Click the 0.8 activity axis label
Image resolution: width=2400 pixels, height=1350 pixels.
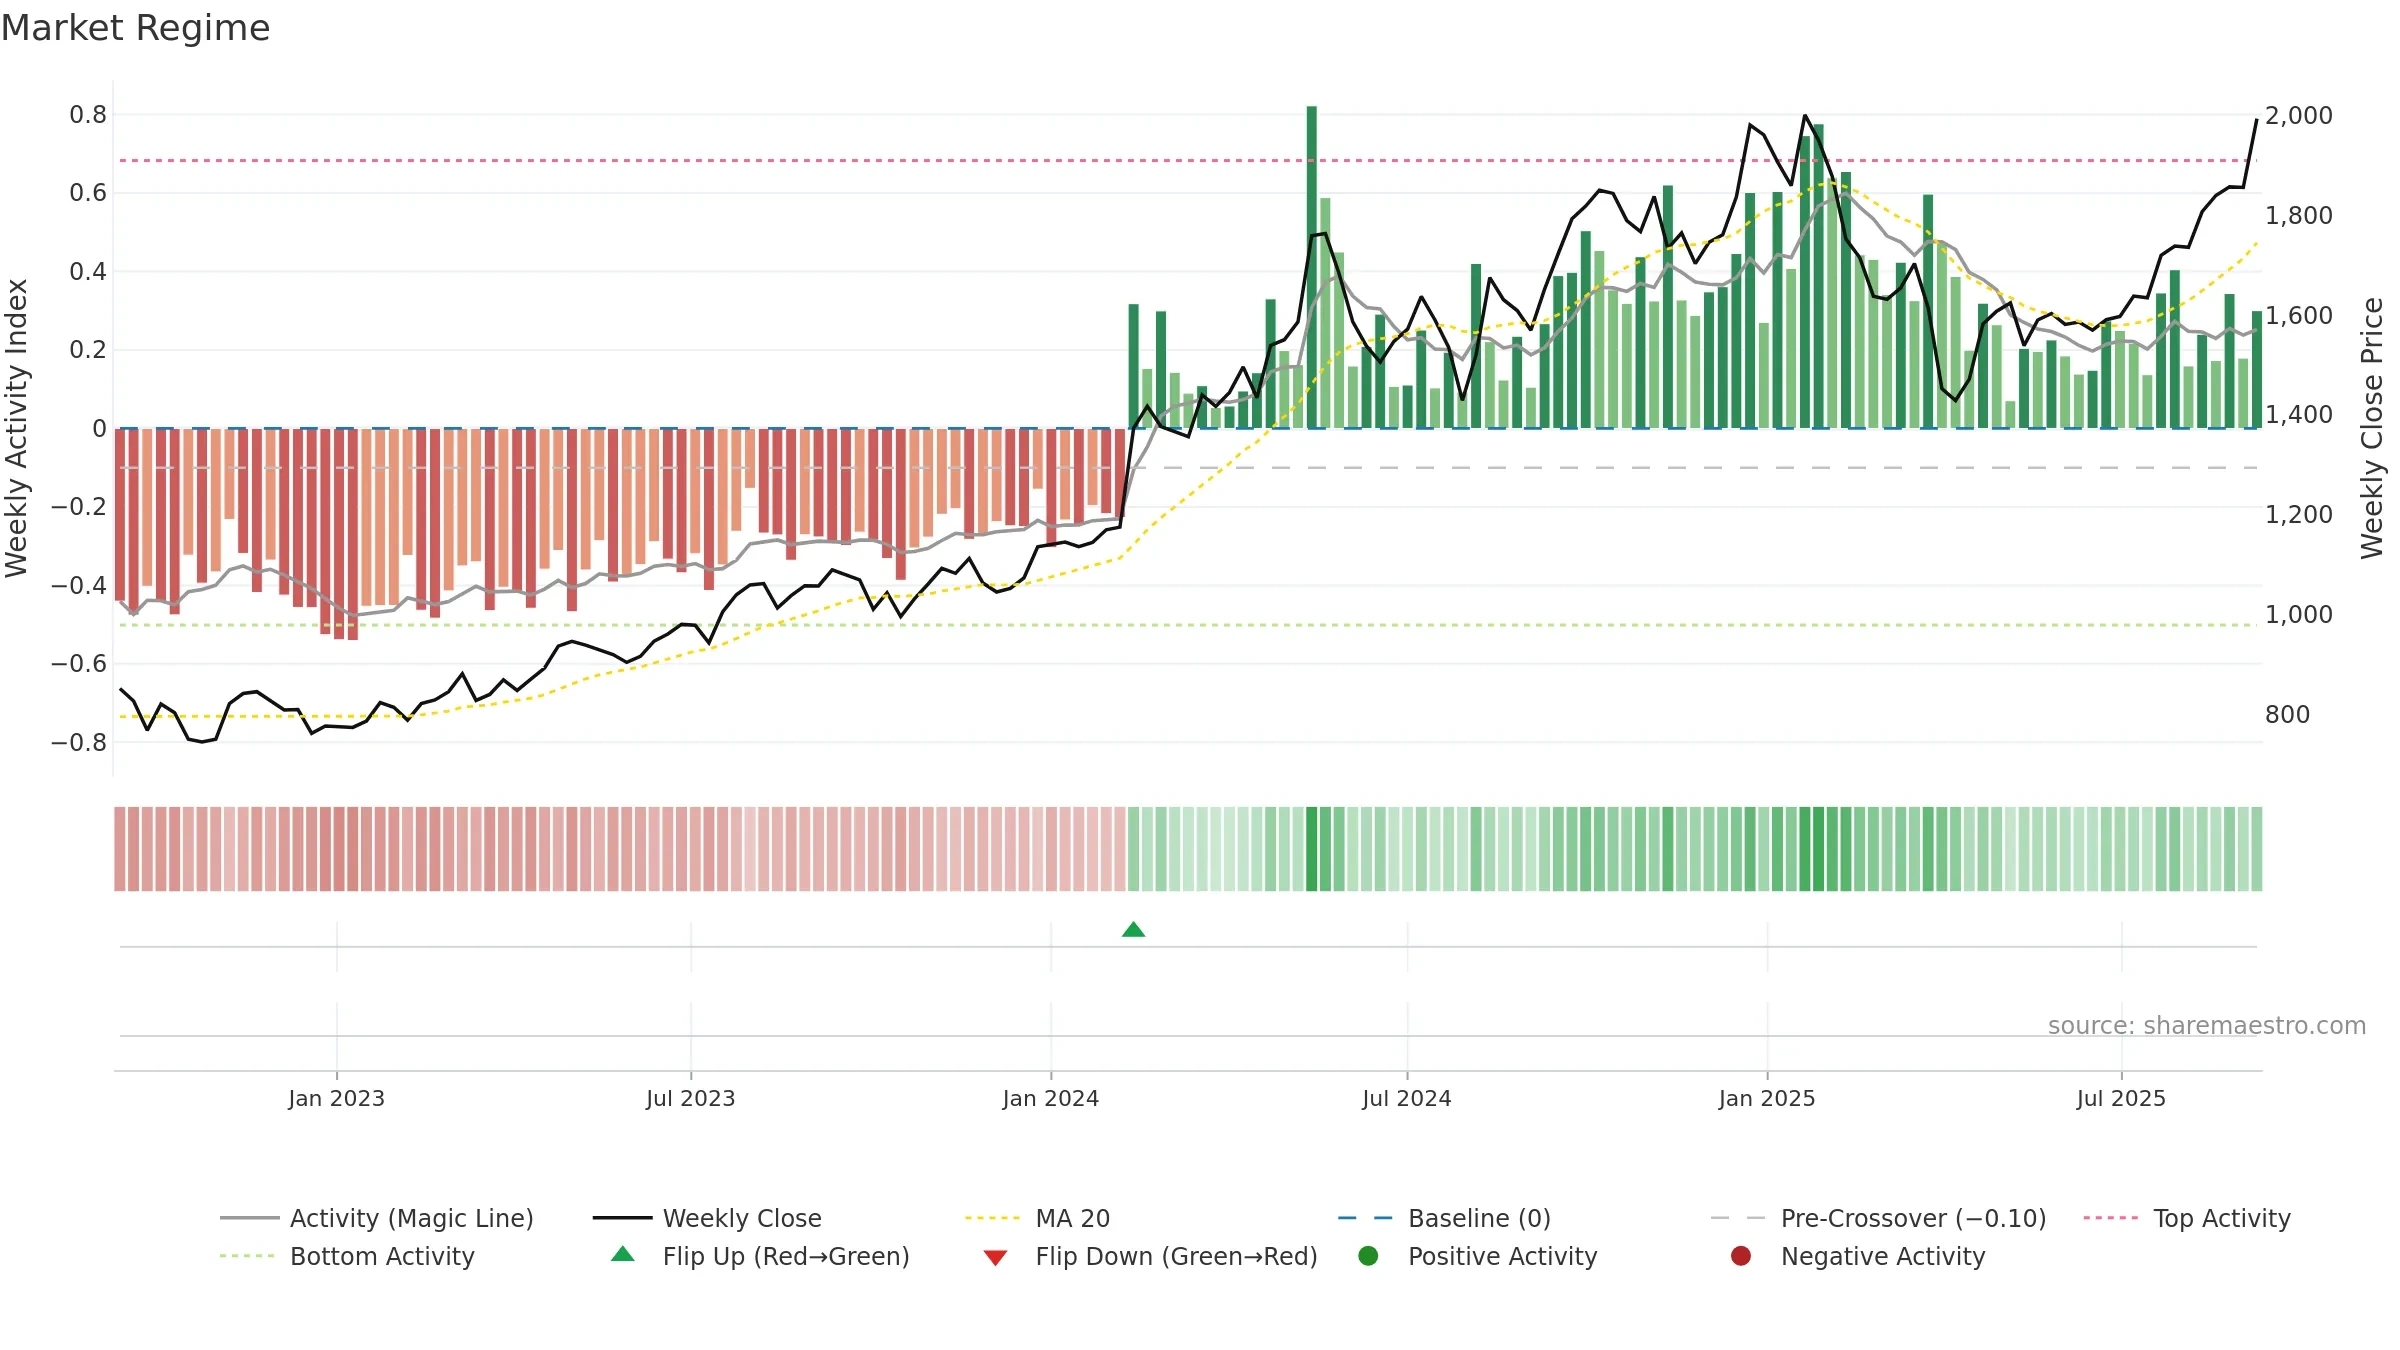coord(88,114)
